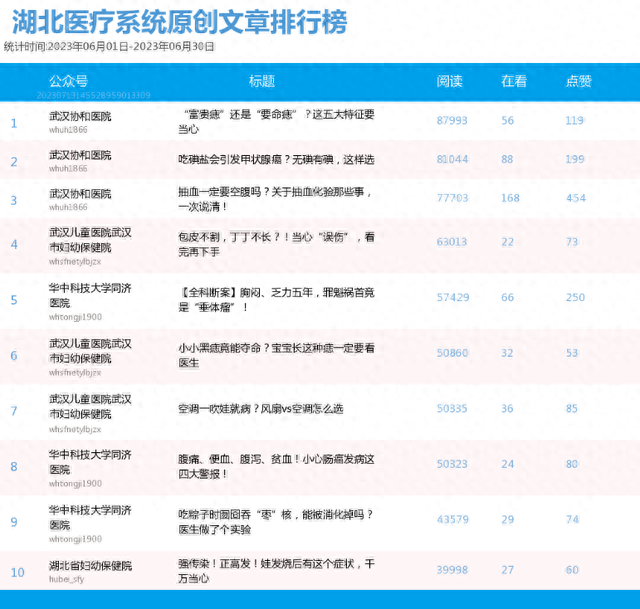Open the article 强传染！正高发！
Image resolution: width=640 pixels, height=609 pixels.
(276, 571)
